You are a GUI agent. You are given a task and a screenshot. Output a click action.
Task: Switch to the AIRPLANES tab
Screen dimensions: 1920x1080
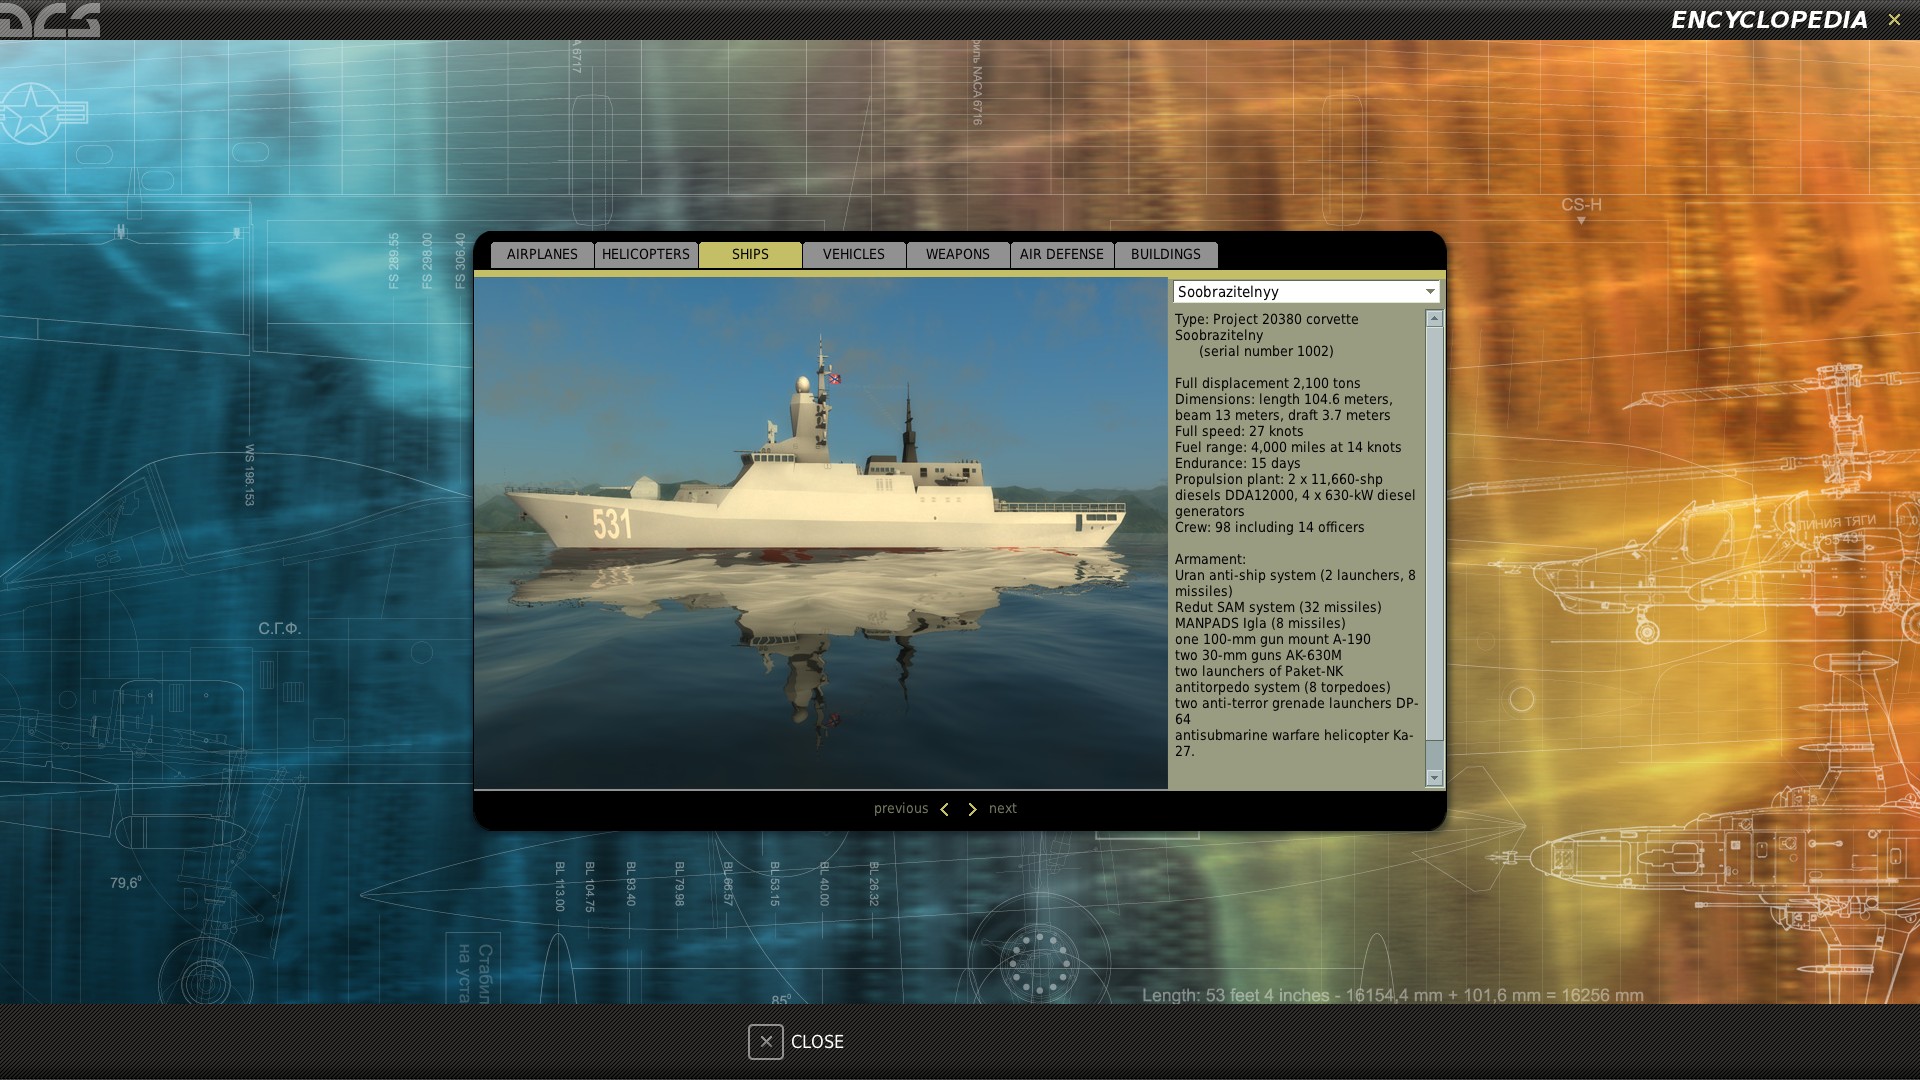(x=542, y=254)
